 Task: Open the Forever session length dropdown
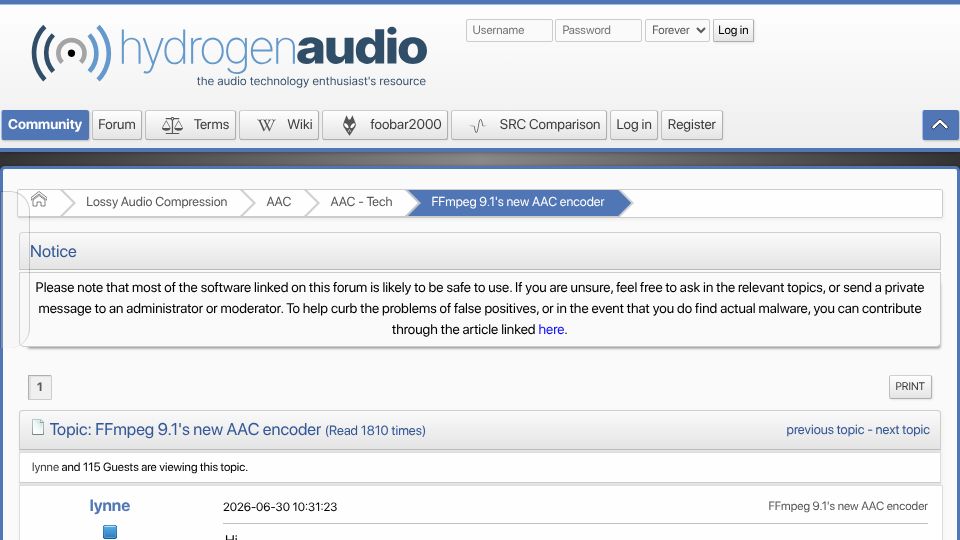tap(677, 31)
